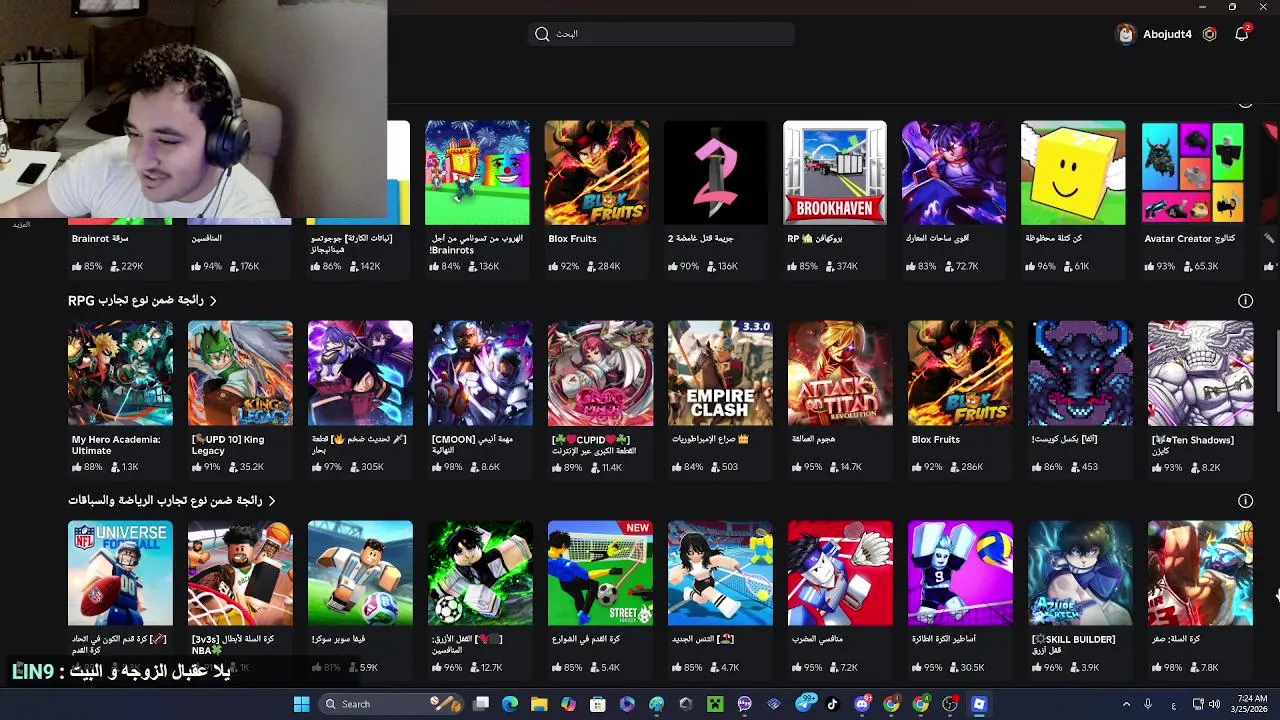The width and height of the screenshot is (1280, 720).
Task: Open File Explorer from the taskbar
Action: coord(539,704)
